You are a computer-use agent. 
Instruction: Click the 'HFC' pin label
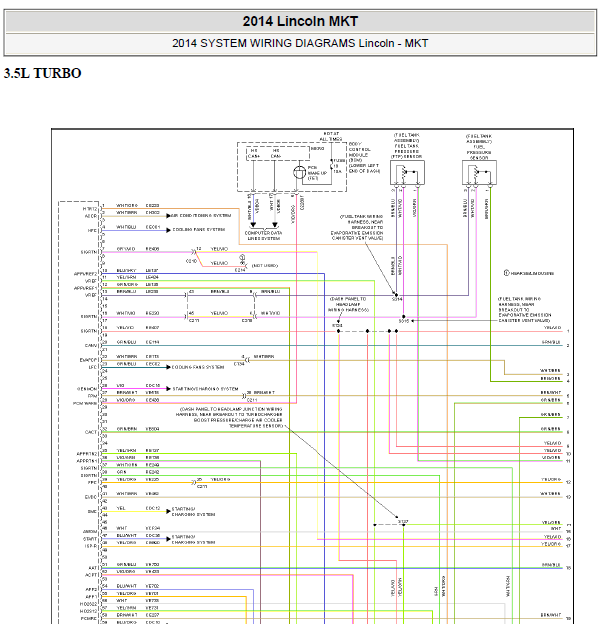coord(92,230)
